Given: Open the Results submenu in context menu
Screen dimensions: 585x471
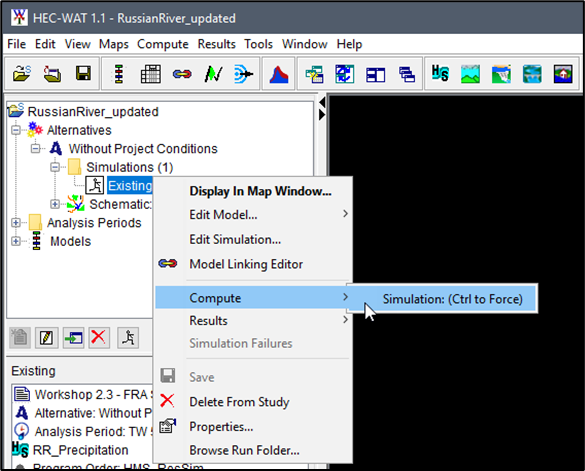Looking at the screenshot, I should pos(253,320).
